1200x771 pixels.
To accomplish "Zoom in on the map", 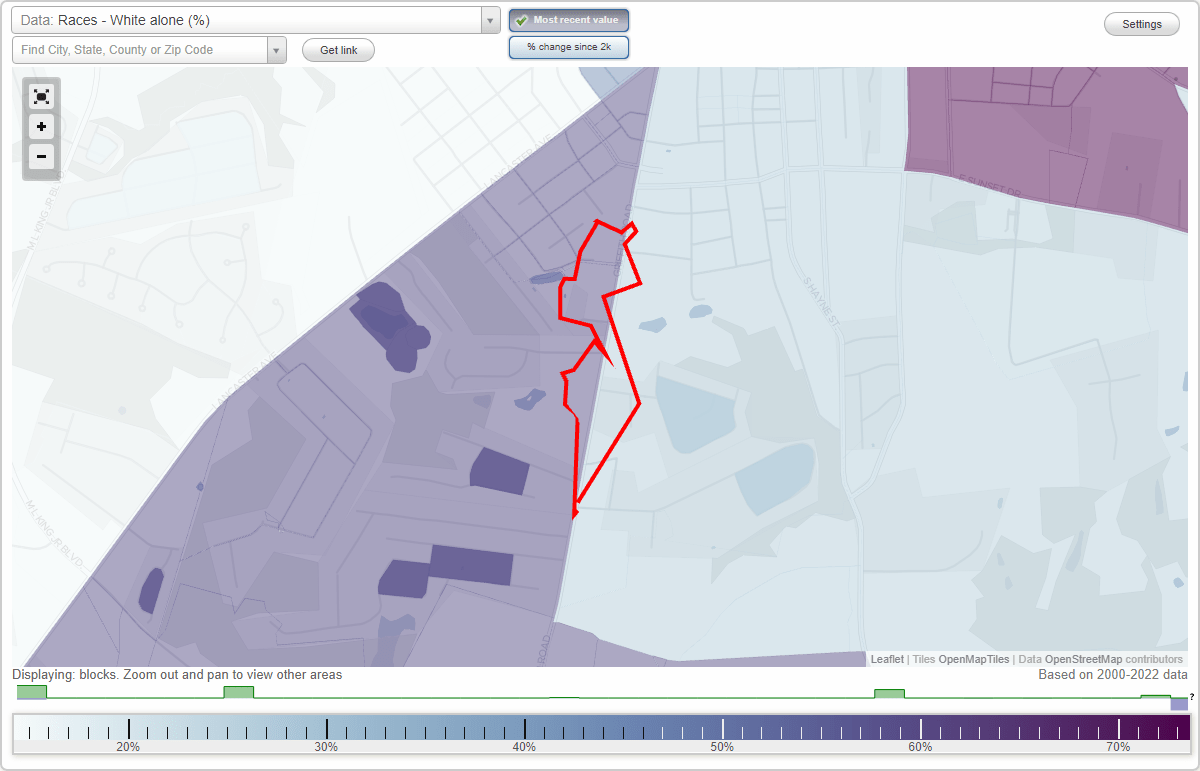I will 41,127.
